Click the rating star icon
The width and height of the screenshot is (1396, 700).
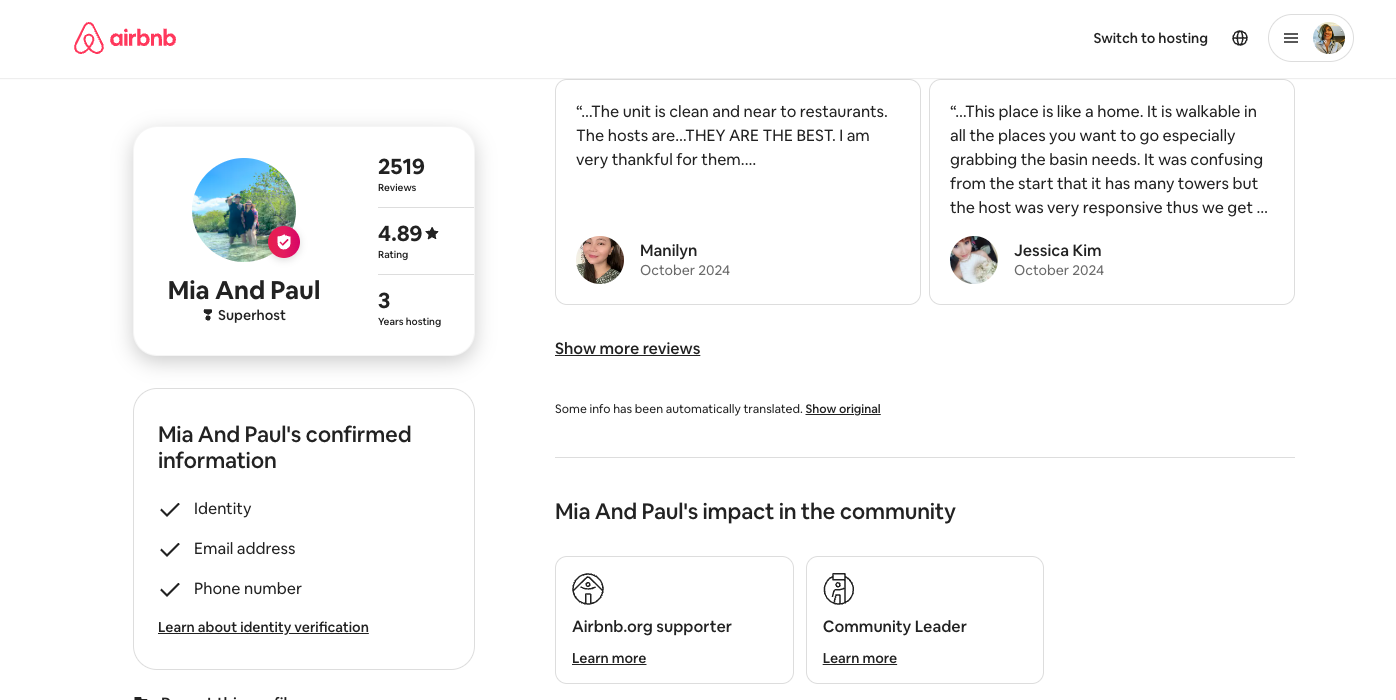[x=432, y=233]
